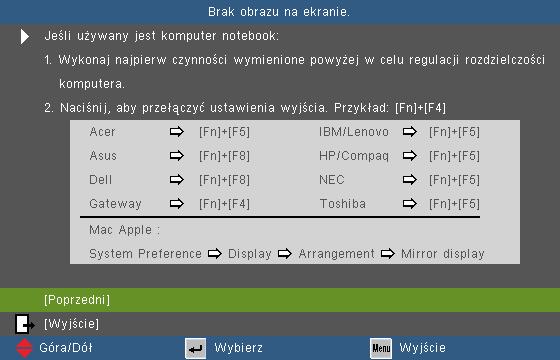Click the 'Góra/Dół' label in footer
560x360 pixels.
pos(66,348)
